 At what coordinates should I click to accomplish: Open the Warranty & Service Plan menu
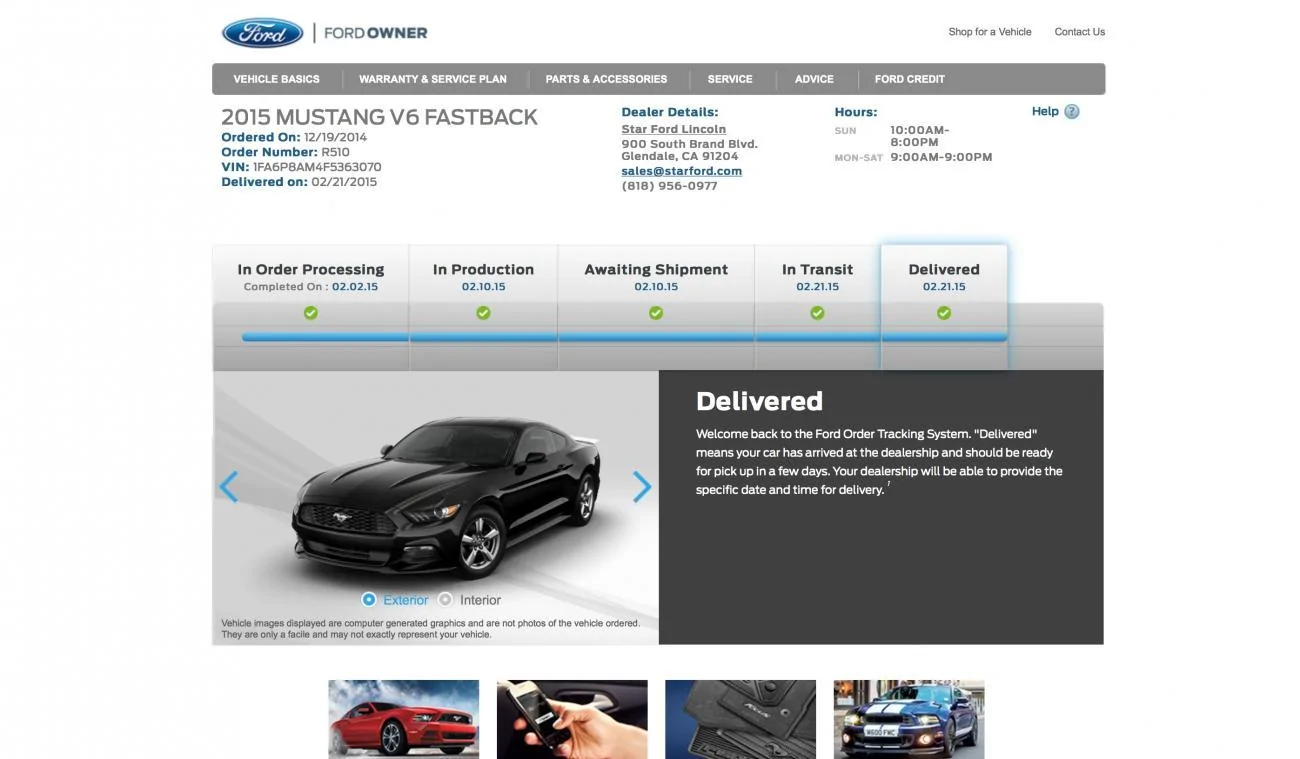pyautogui.click(x=433, y=79)
